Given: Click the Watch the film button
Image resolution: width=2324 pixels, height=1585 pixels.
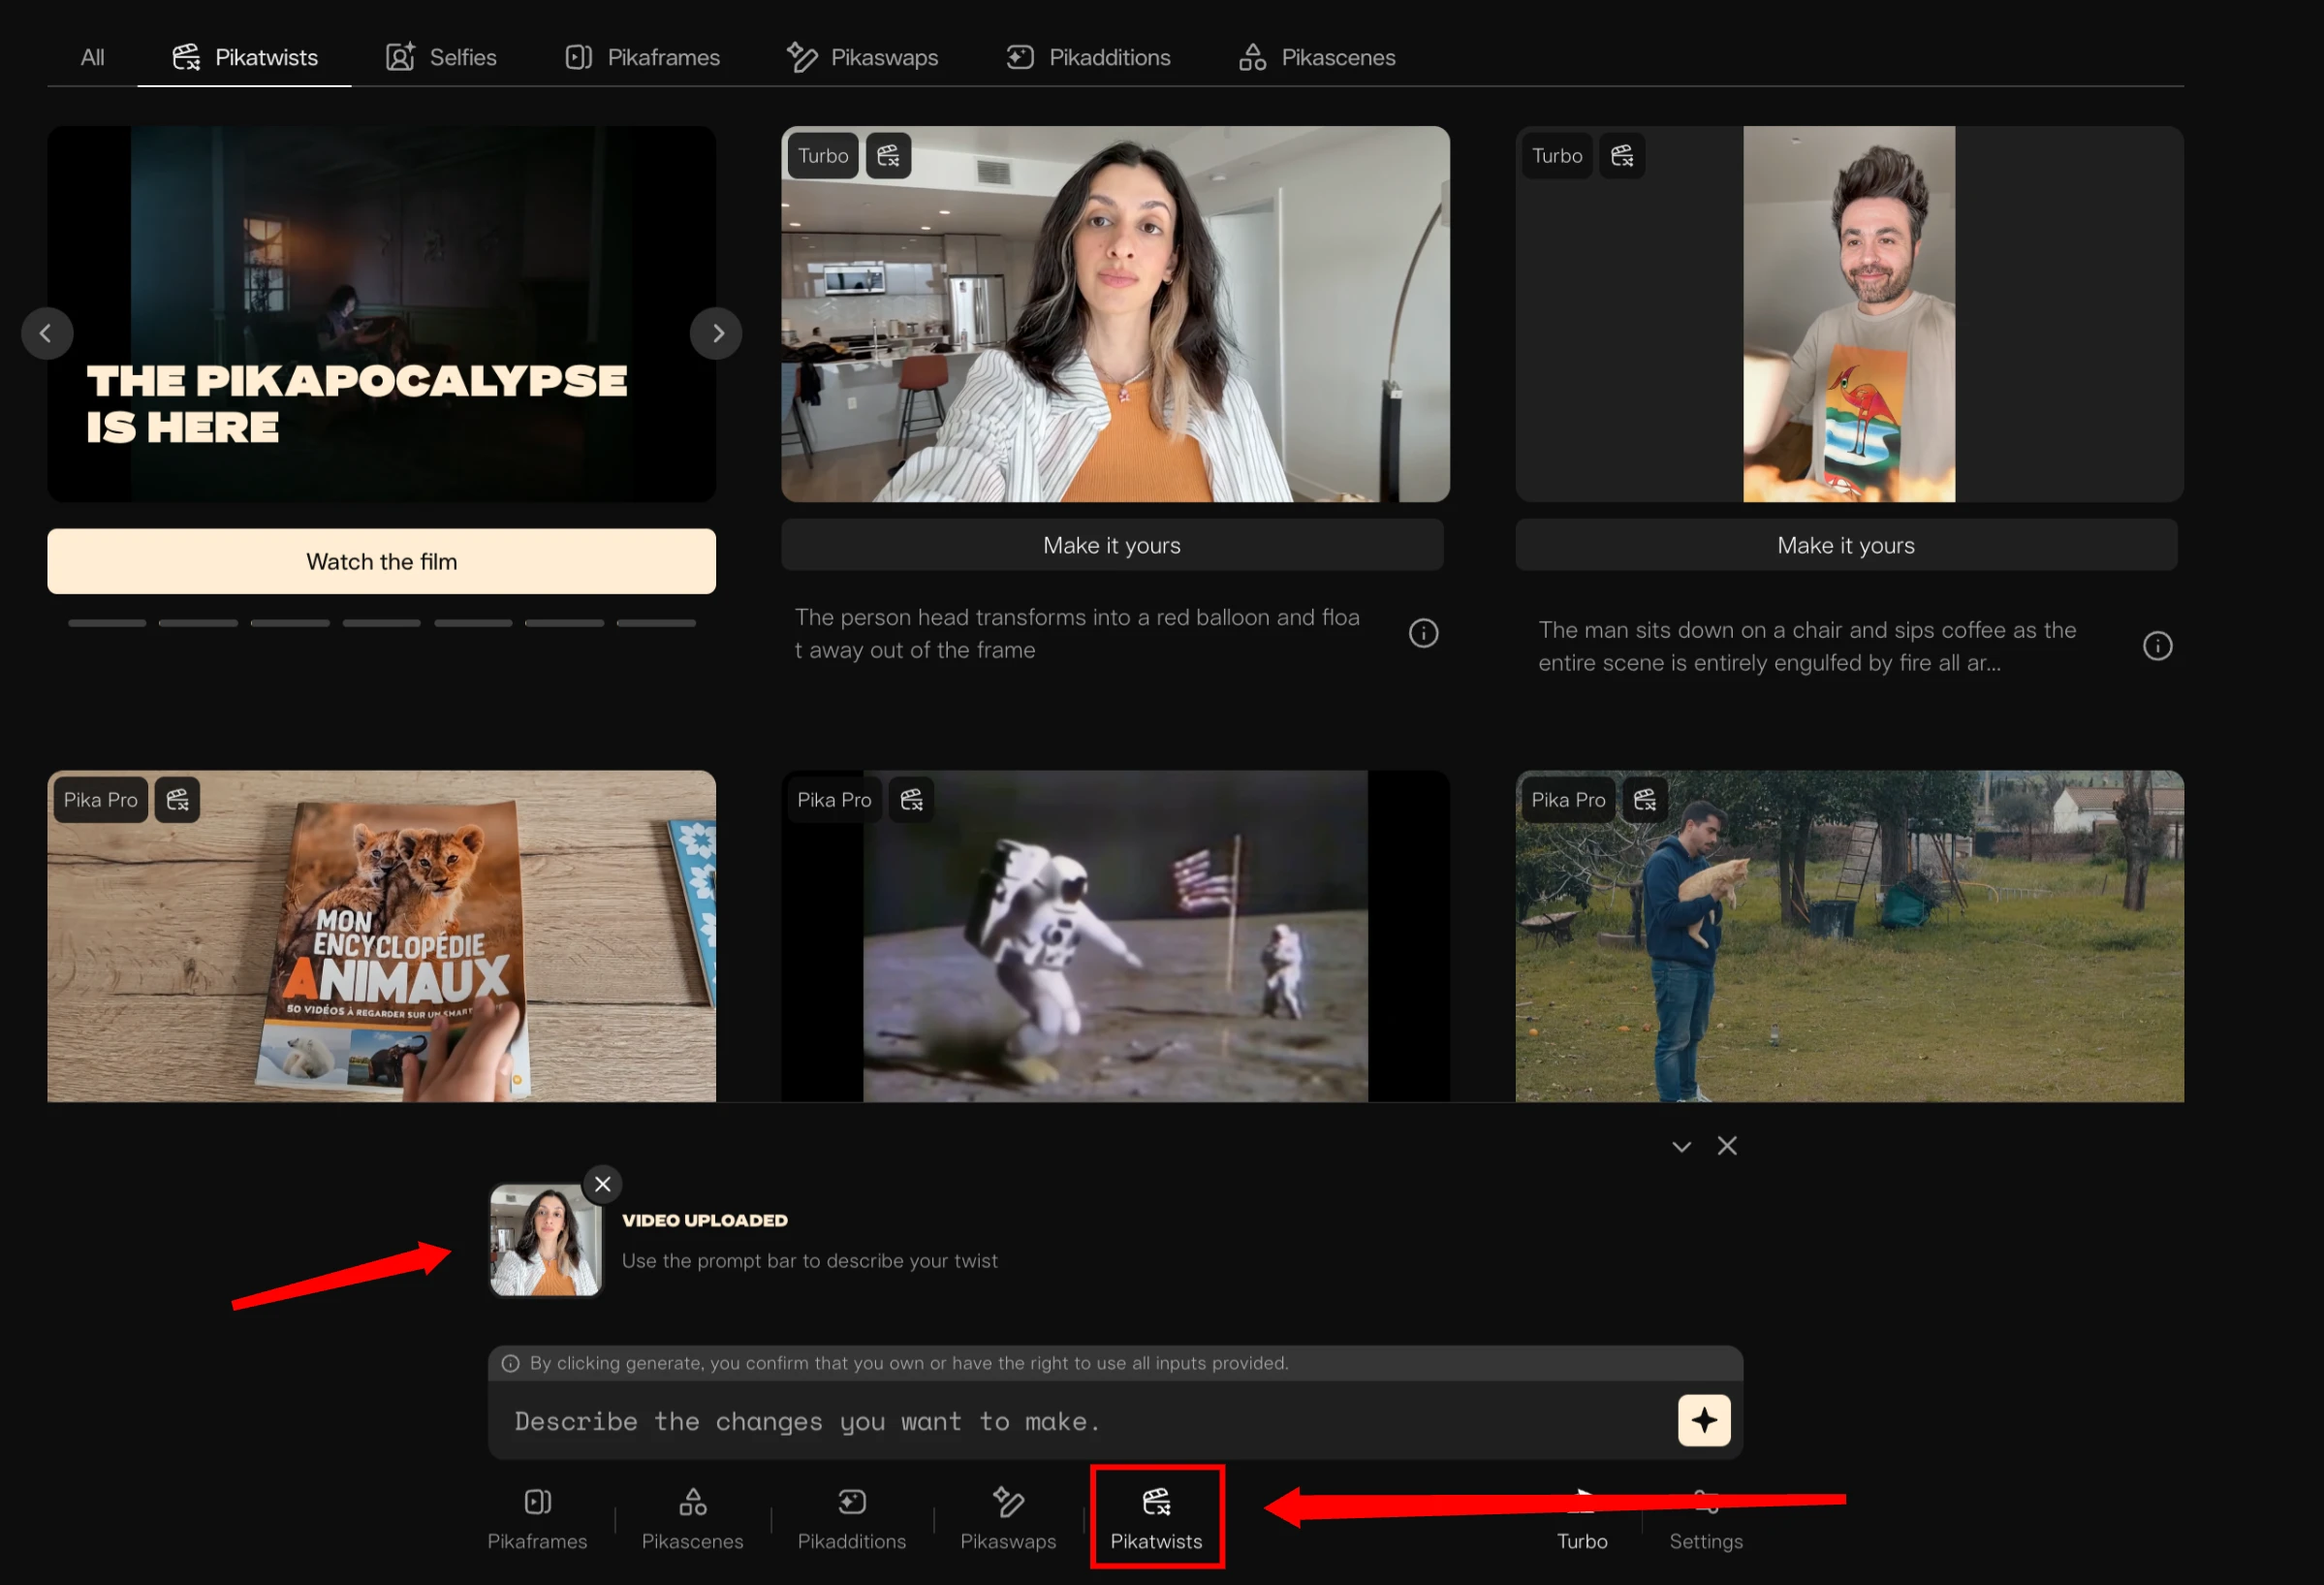Looking at the screenshot, I should coord(381,561).
